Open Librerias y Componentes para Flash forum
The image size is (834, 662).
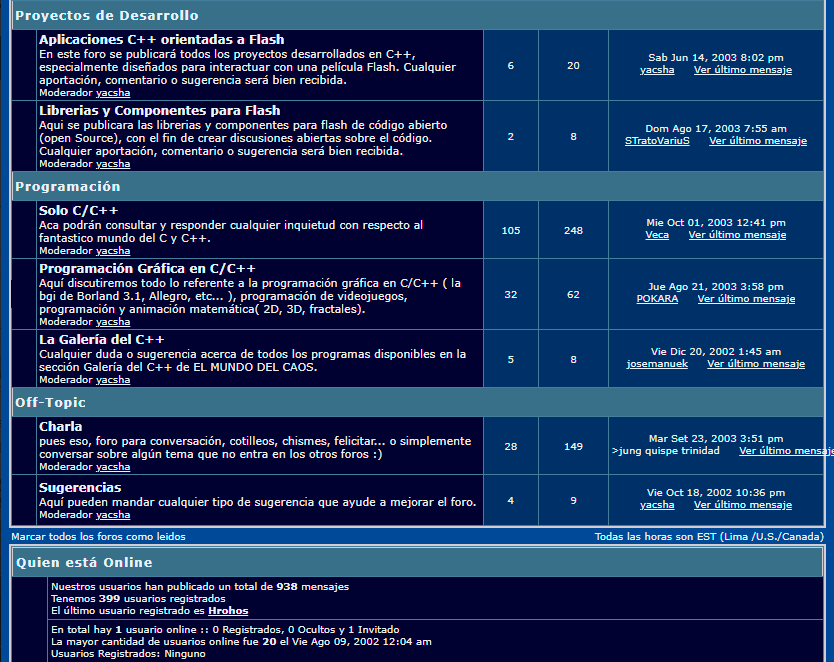point(159,110)
